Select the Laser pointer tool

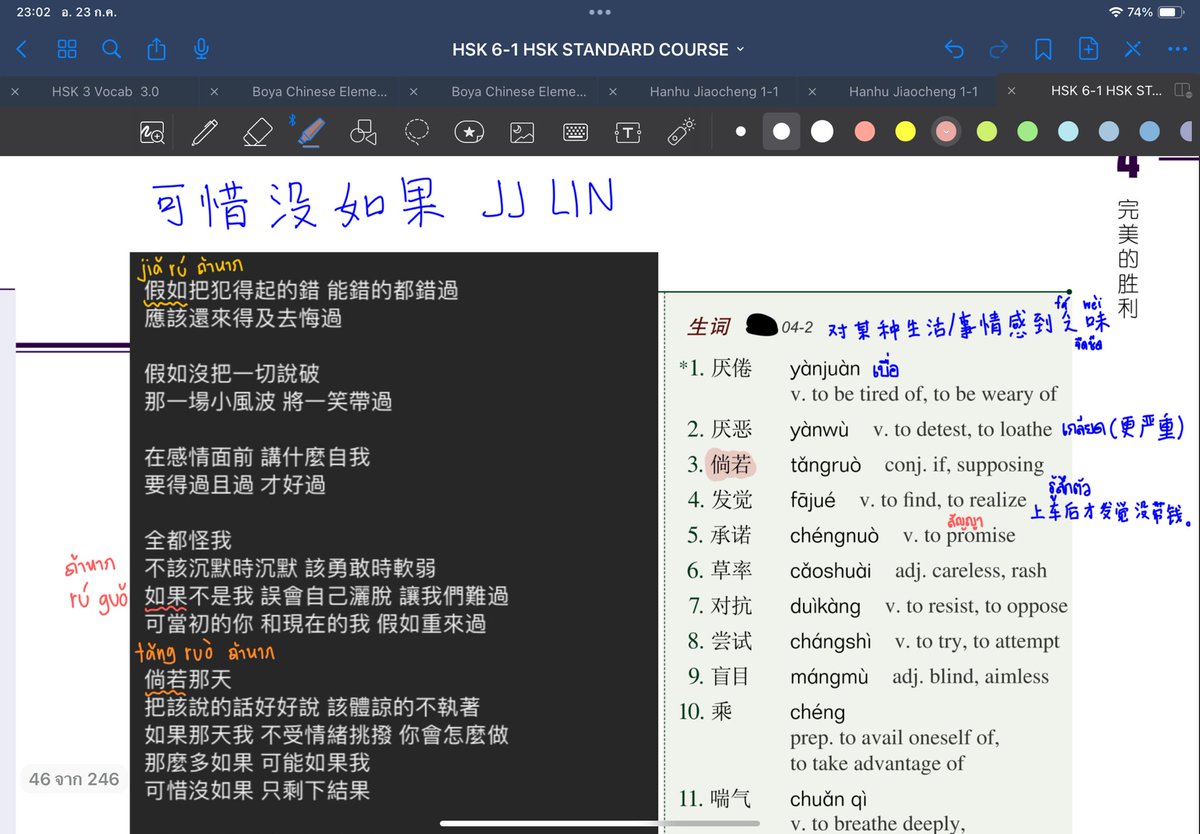pyautogui.click(x=681, y=132)
